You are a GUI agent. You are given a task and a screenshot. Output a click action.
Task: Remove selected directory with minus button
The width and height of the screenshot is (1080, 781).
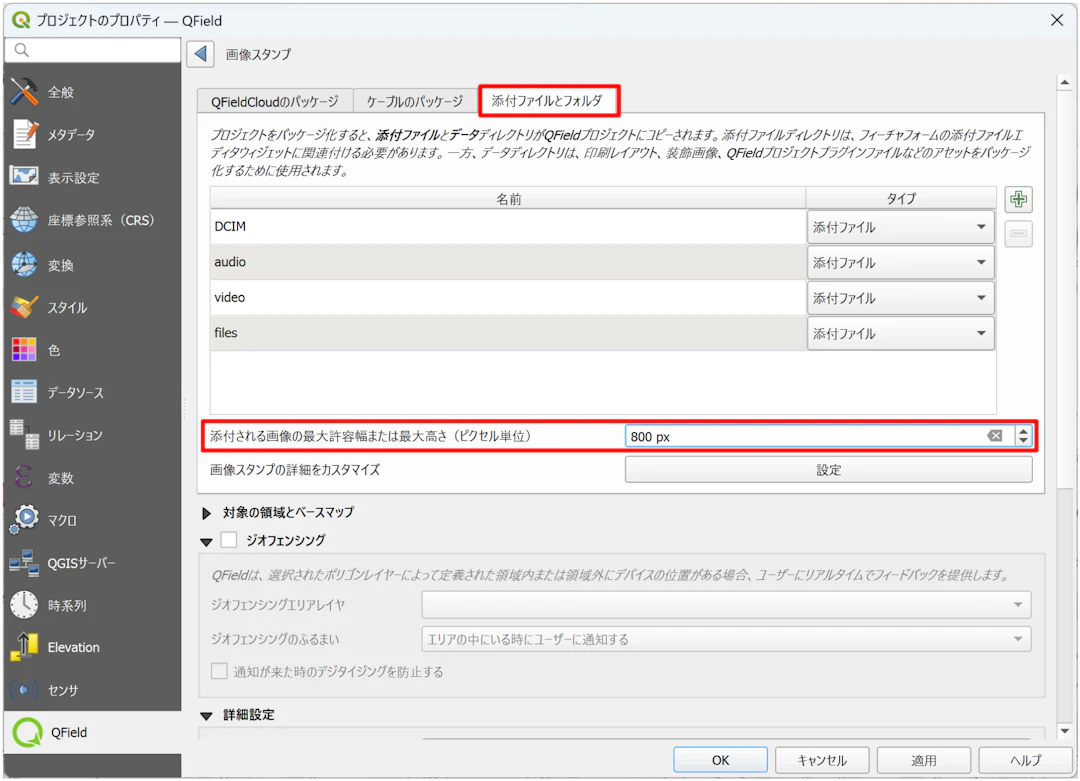click(x=1018, y=234)
